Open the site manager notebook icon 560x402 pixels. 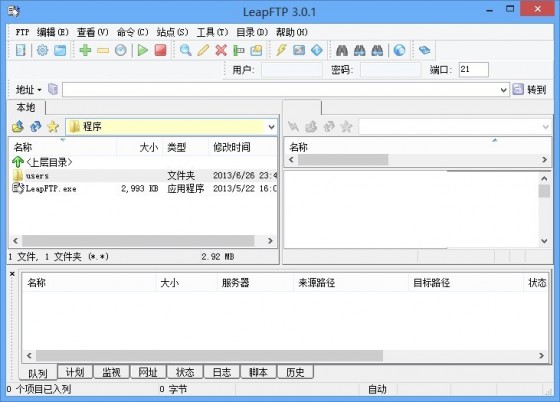pyautogui.click(x=21, y=50)
